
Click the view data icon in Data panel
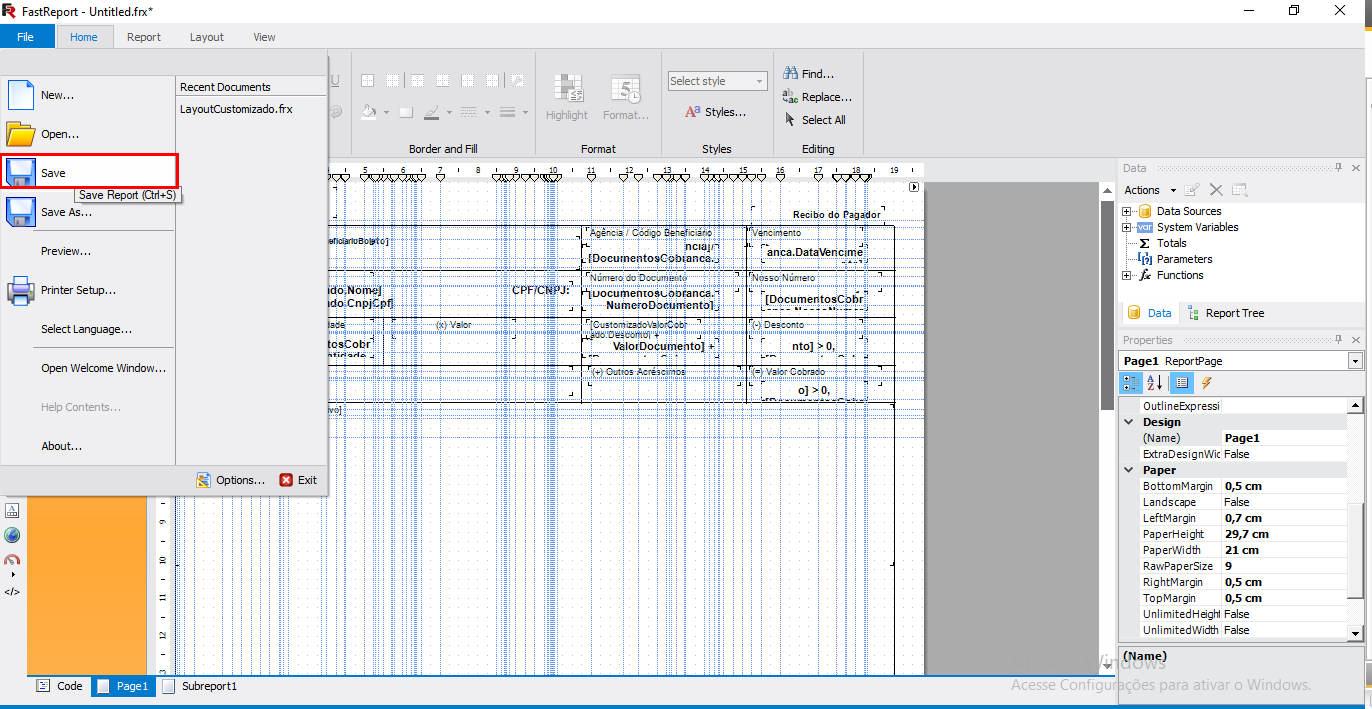click(1240, 190)
